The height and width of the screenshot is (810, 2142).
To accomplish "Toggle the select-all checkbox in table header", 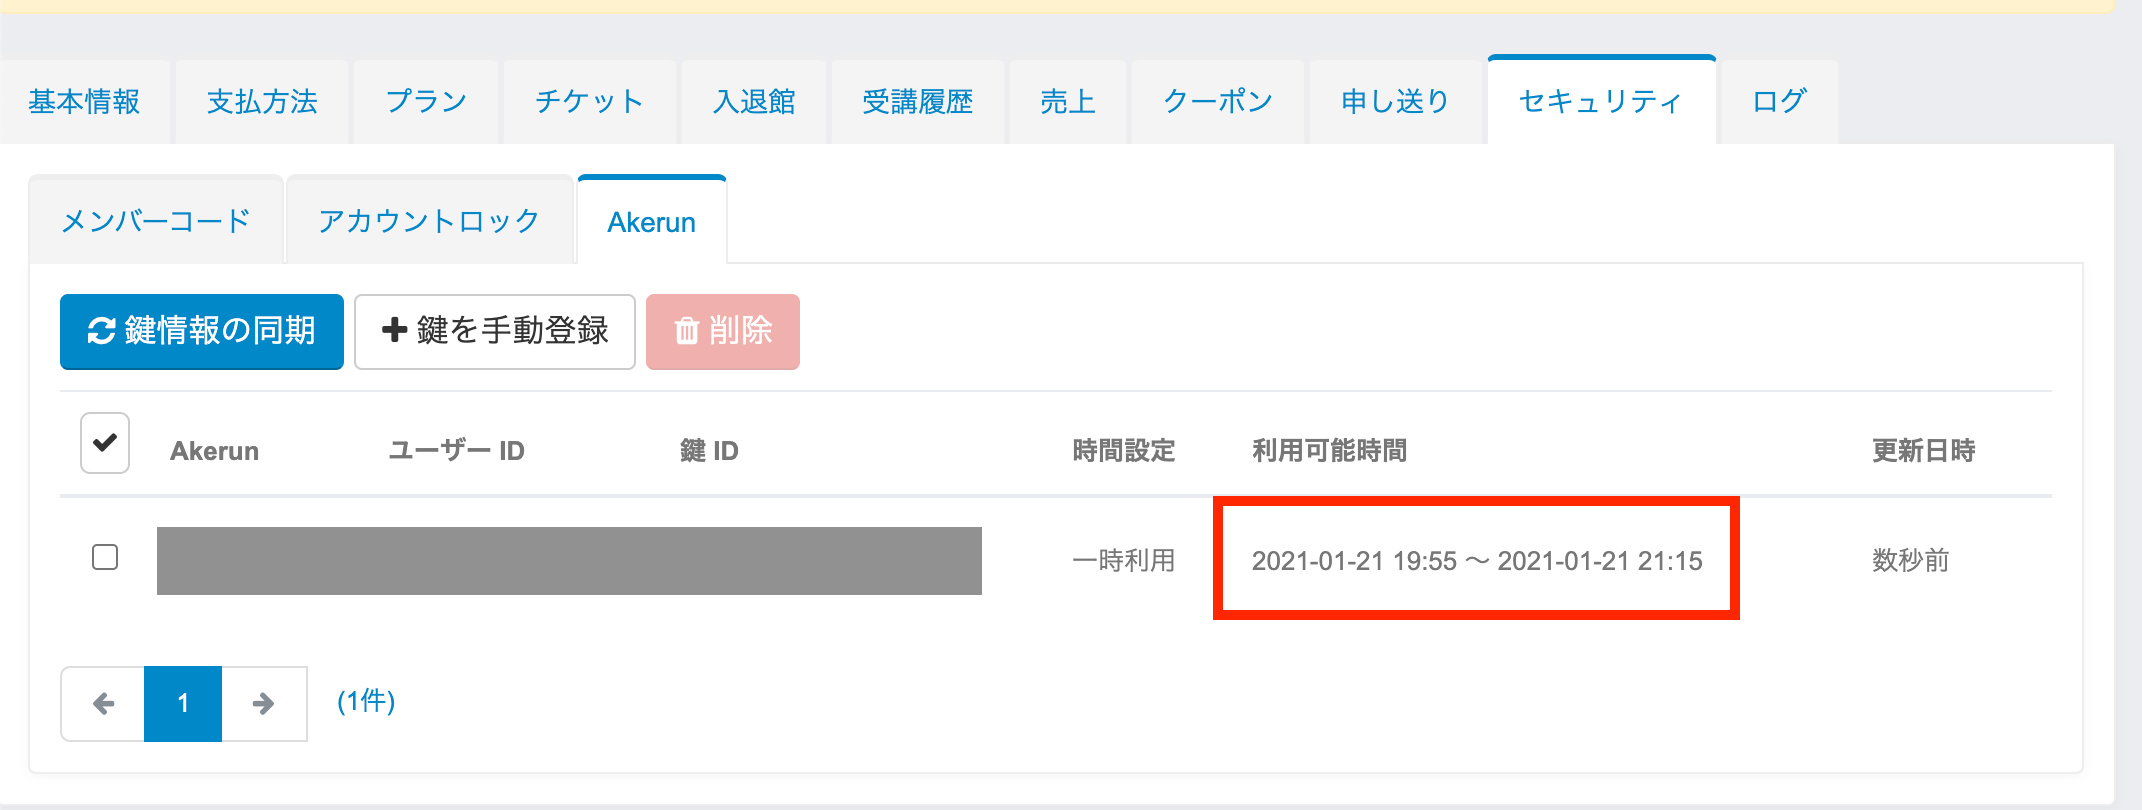I will click(105, 443).
